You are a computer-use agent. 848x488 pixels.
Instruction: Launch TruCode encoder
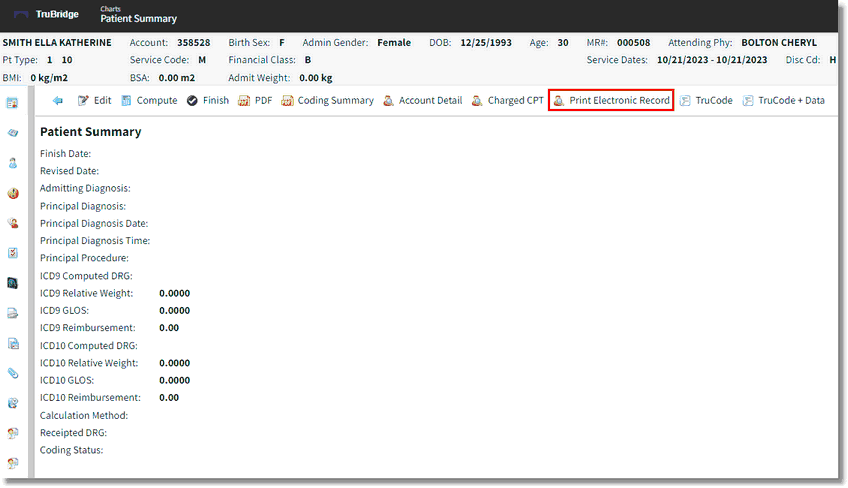tap(706, 101)
